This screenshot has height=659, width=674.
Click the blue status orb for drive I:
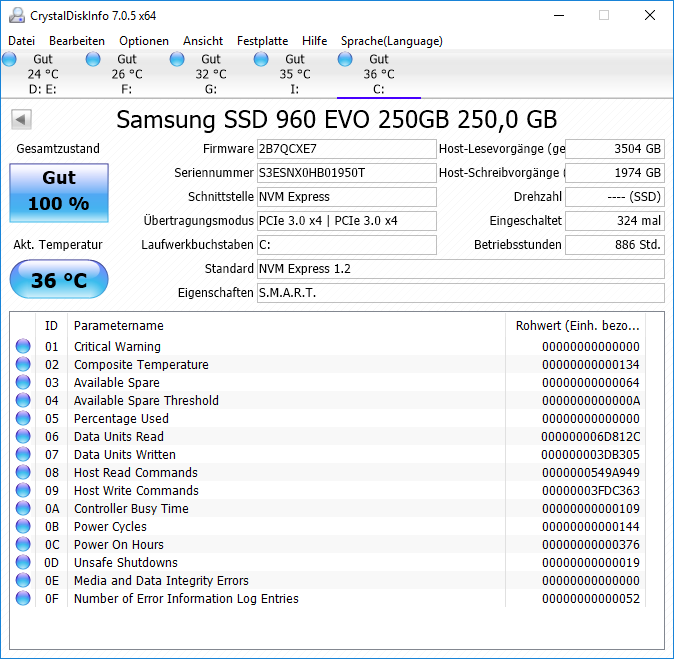point(261,59)
